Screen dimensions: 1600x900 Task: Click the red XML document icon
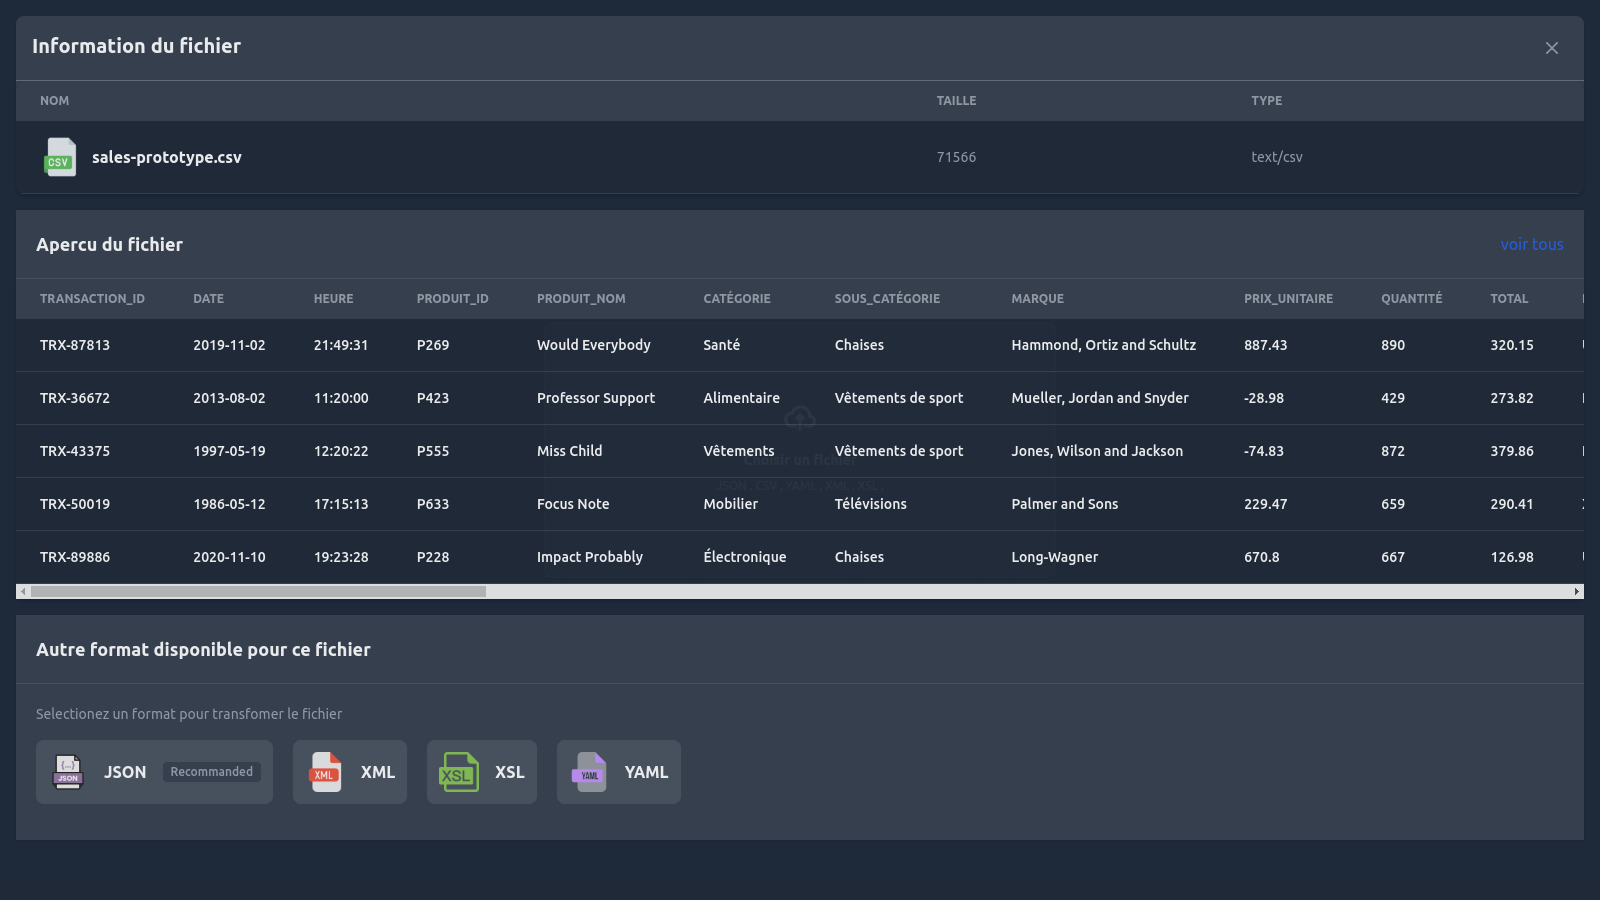tap(323, 772)
